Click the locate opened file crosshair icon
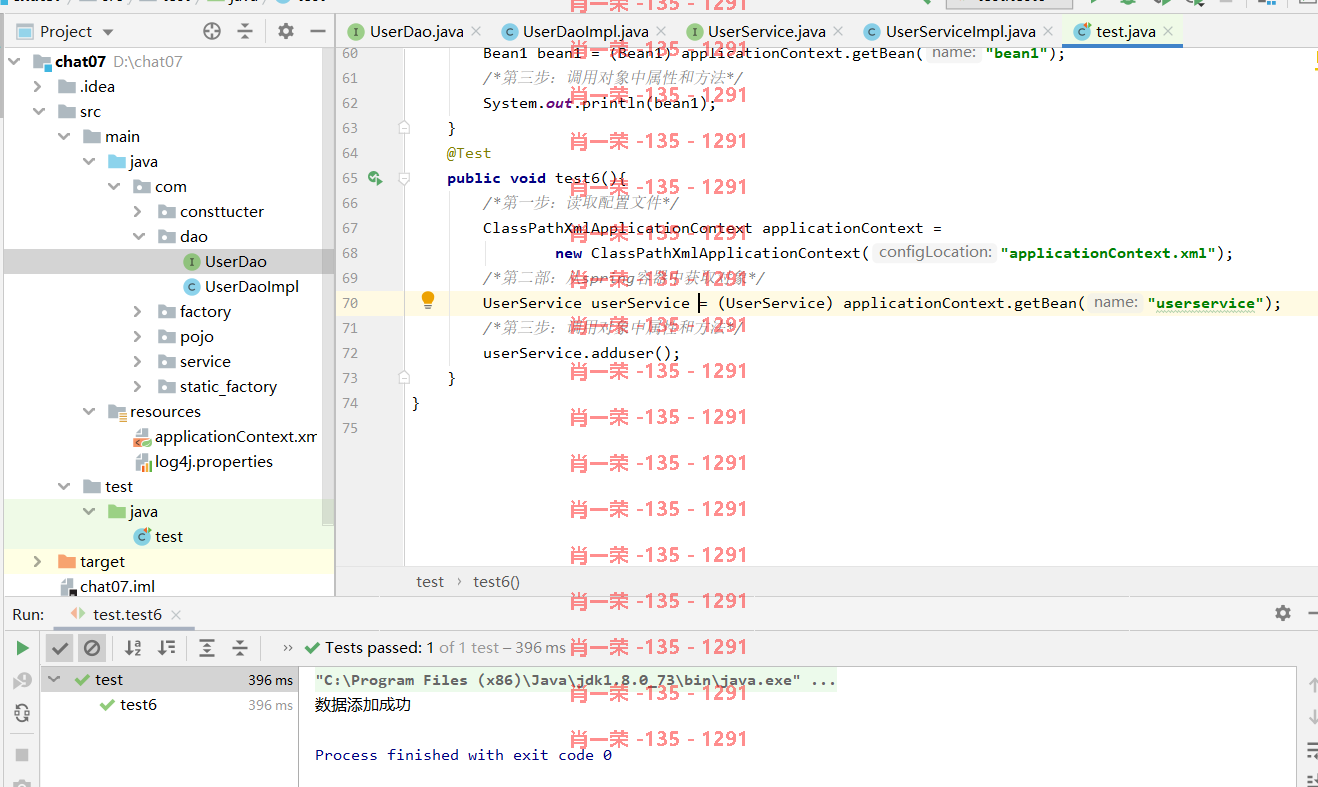1318x787 pixels. click(211, 31)
